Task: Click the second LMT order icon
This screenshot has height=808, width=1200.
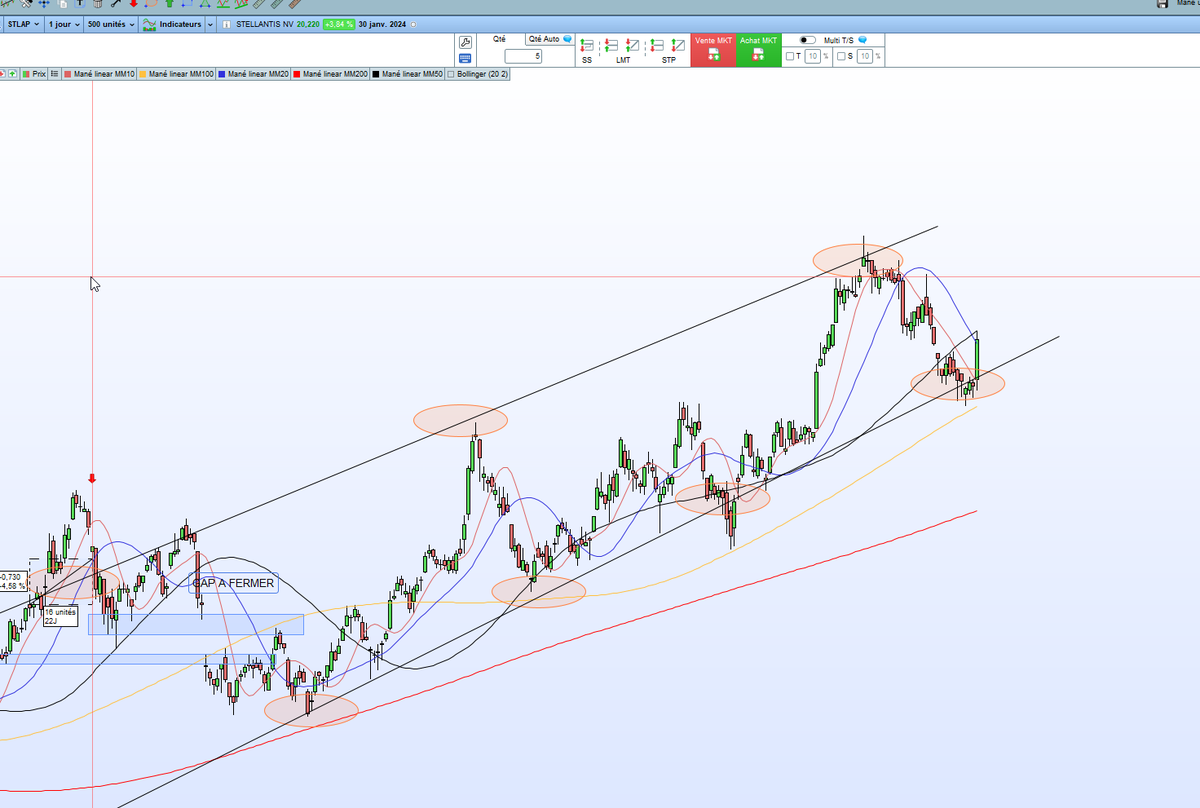Action: (x=633, y=45)
